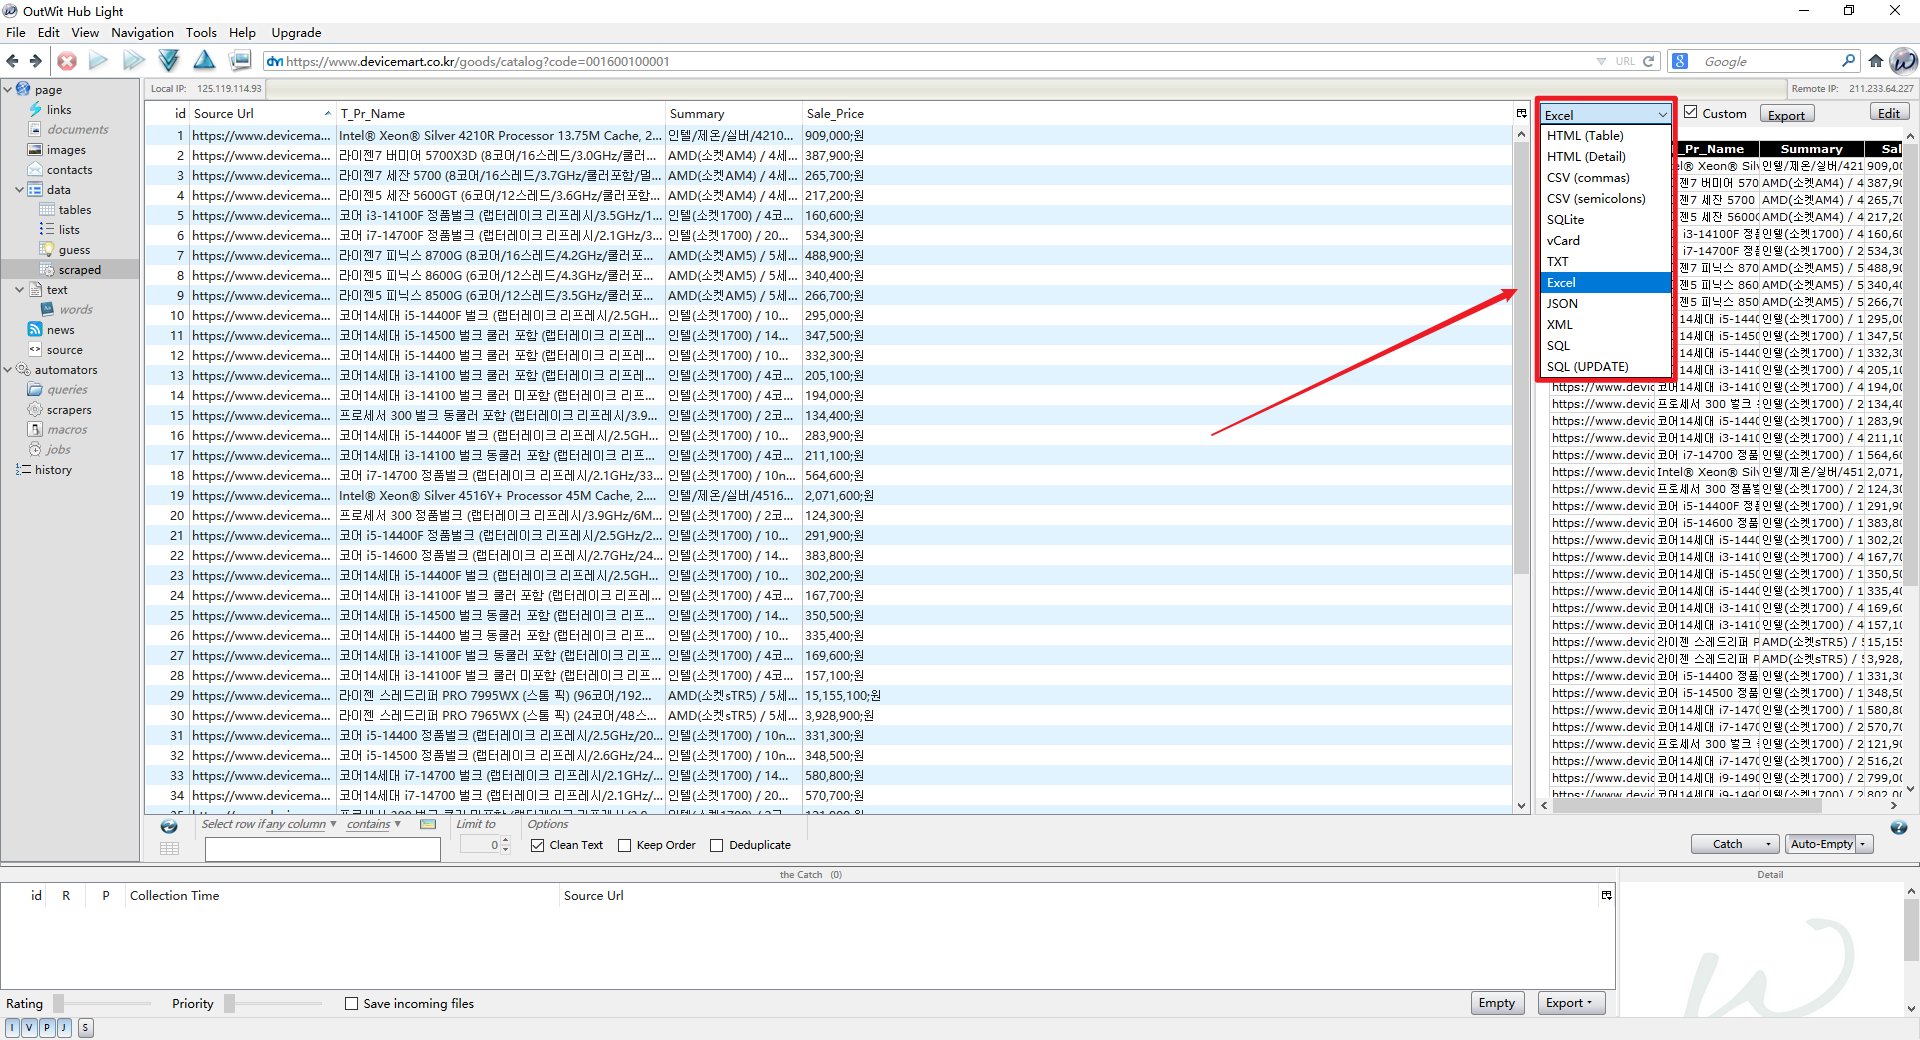Open the documents view in the sidebar
This screenshot has height=1040, width=1920.
77,130
